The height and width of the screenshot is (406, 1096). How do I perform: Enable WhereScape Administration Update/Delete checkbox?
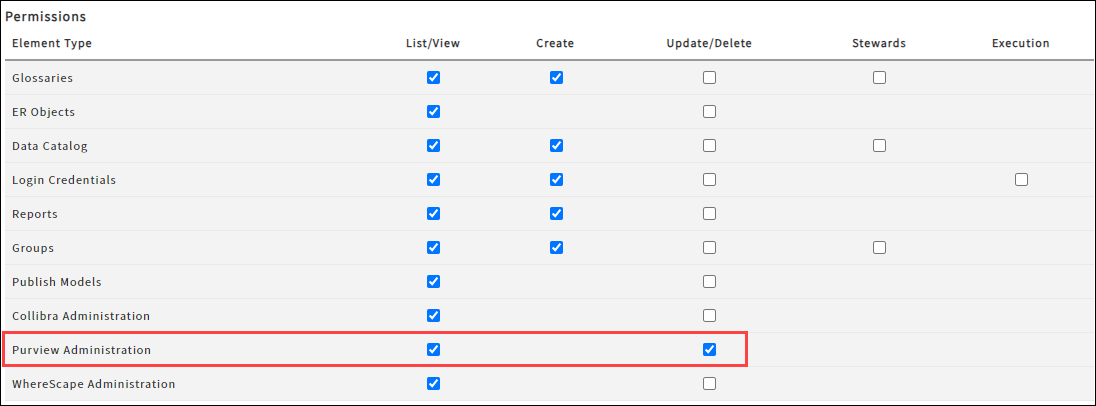click(x=709, y=383)
